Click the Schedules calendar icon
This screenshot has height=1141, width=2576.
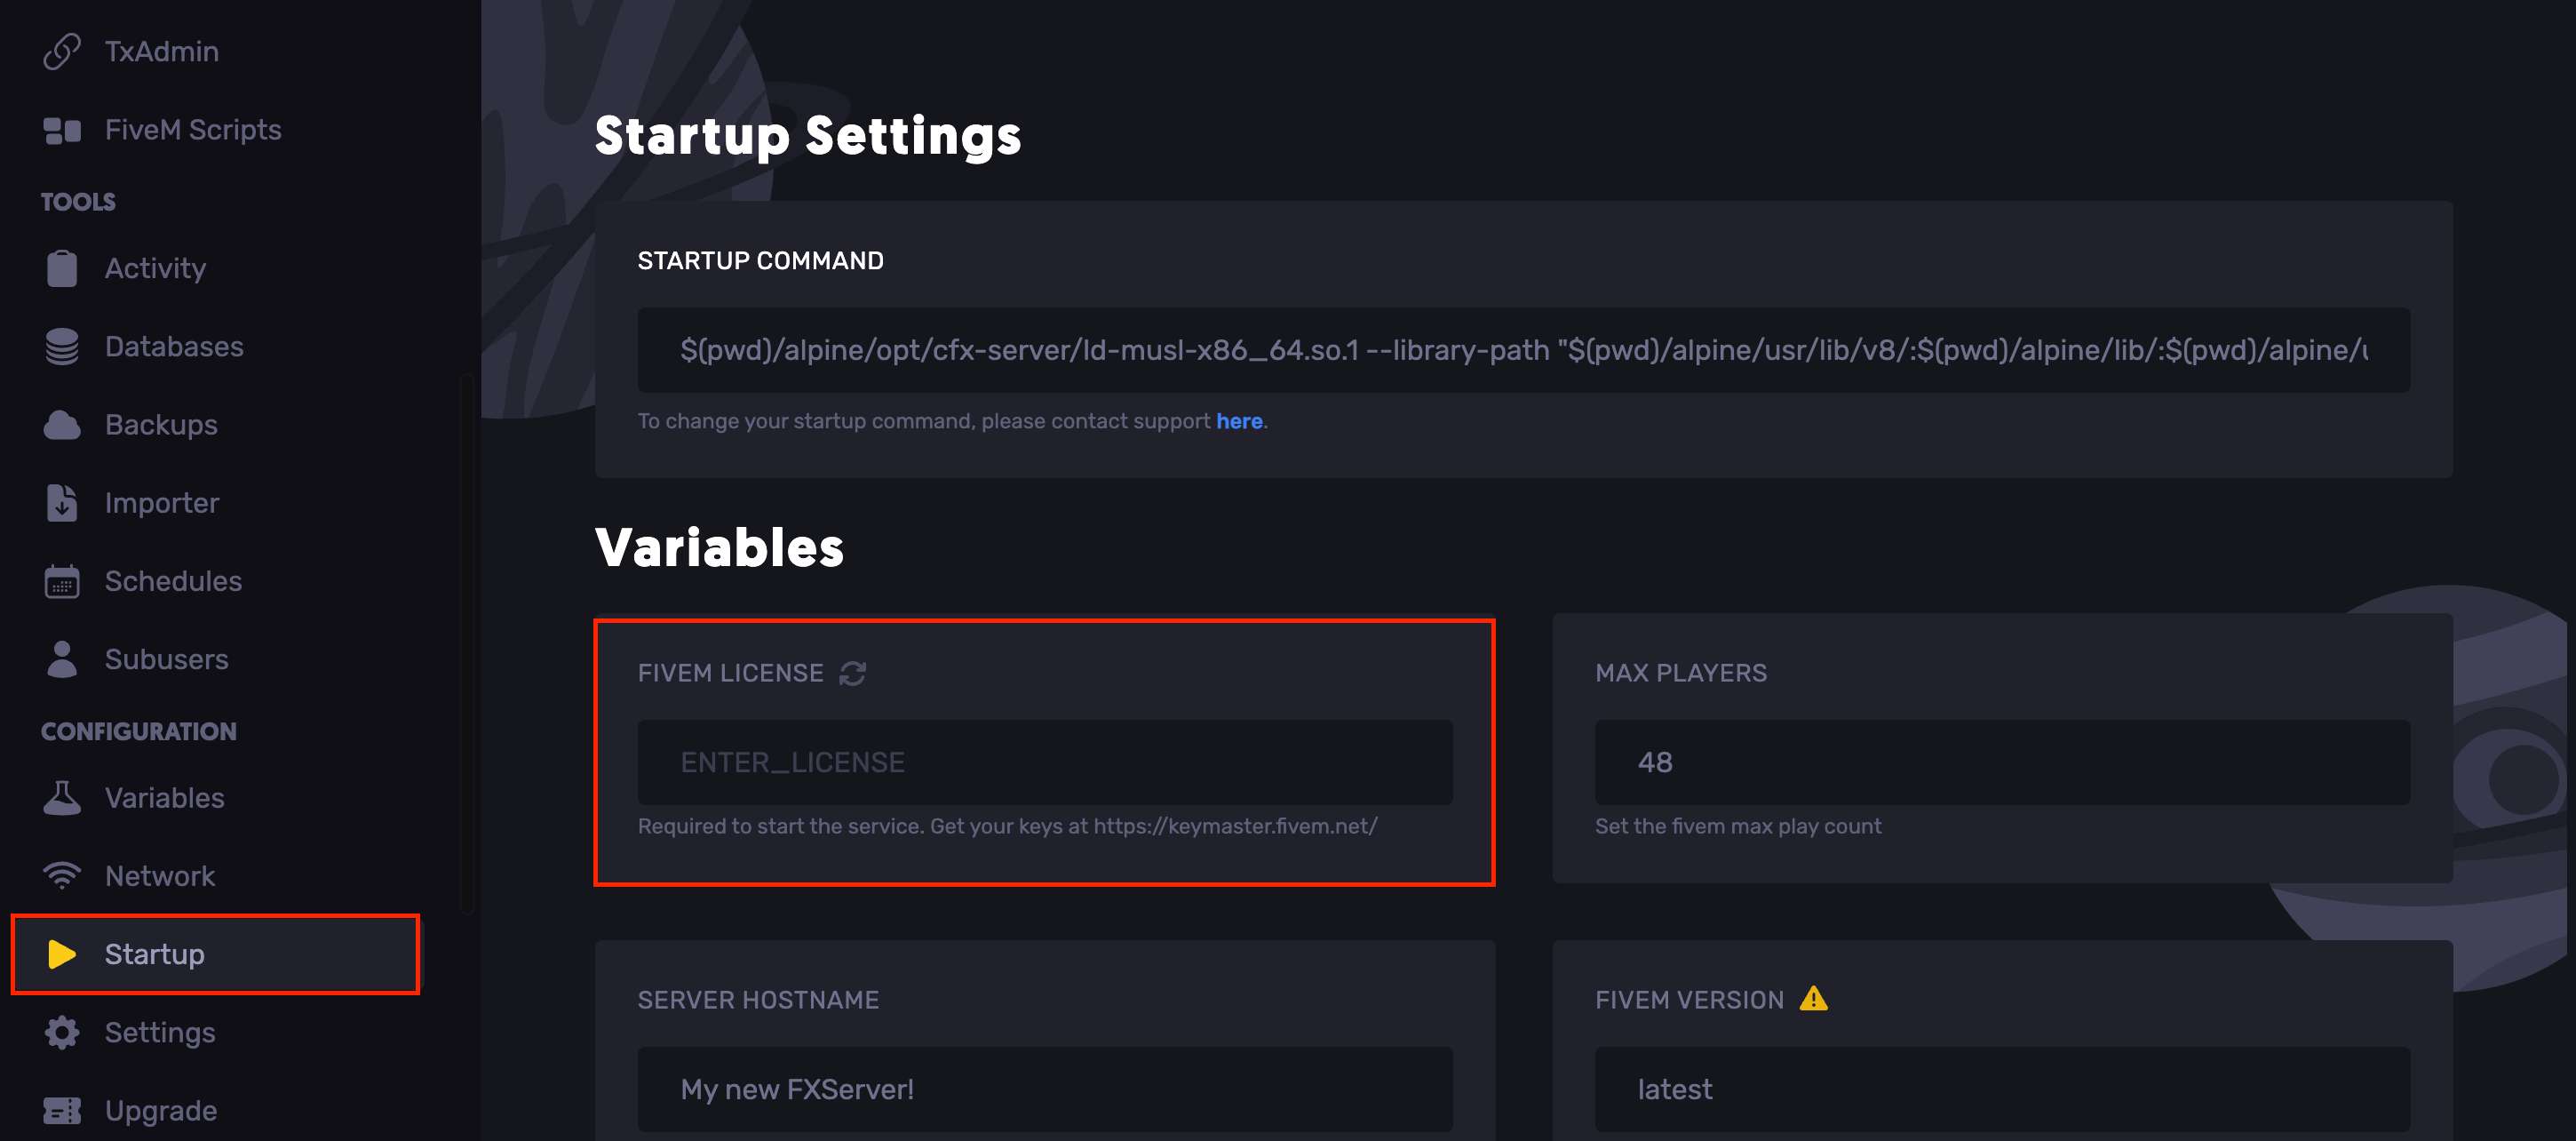pos(61,581)
